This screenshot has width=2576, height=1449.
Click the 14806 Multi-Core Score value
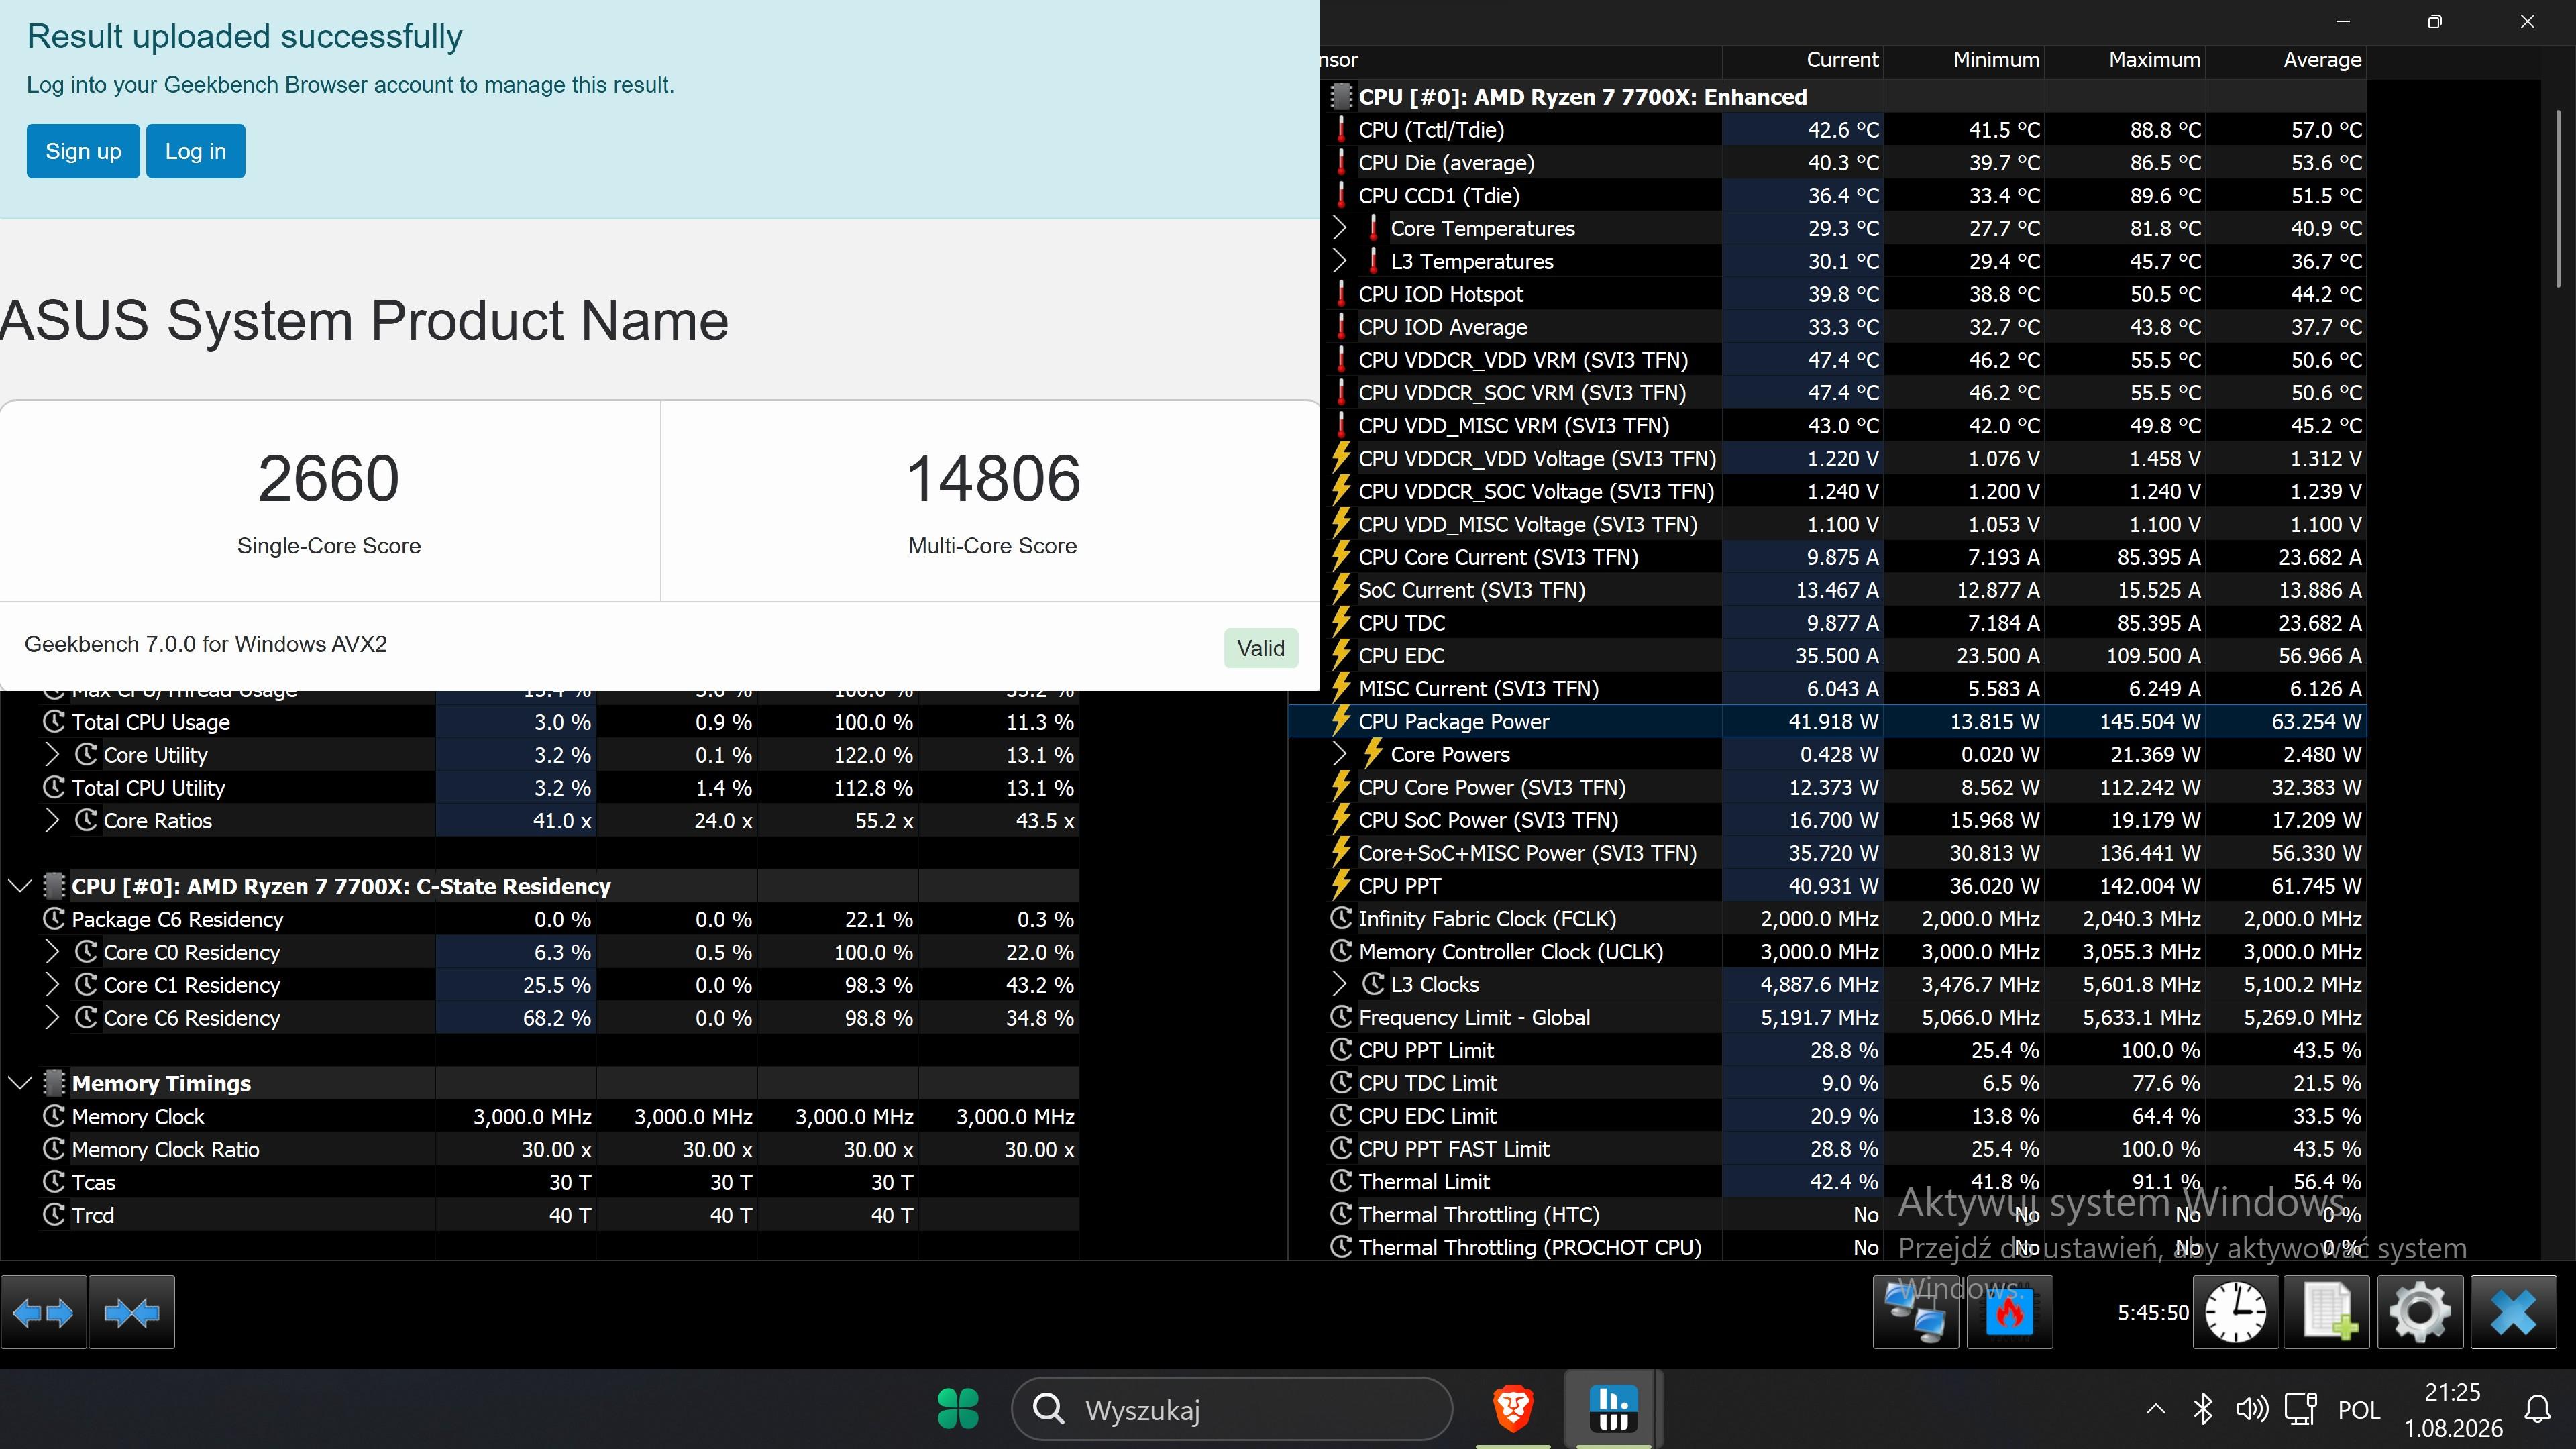point(993,478)
